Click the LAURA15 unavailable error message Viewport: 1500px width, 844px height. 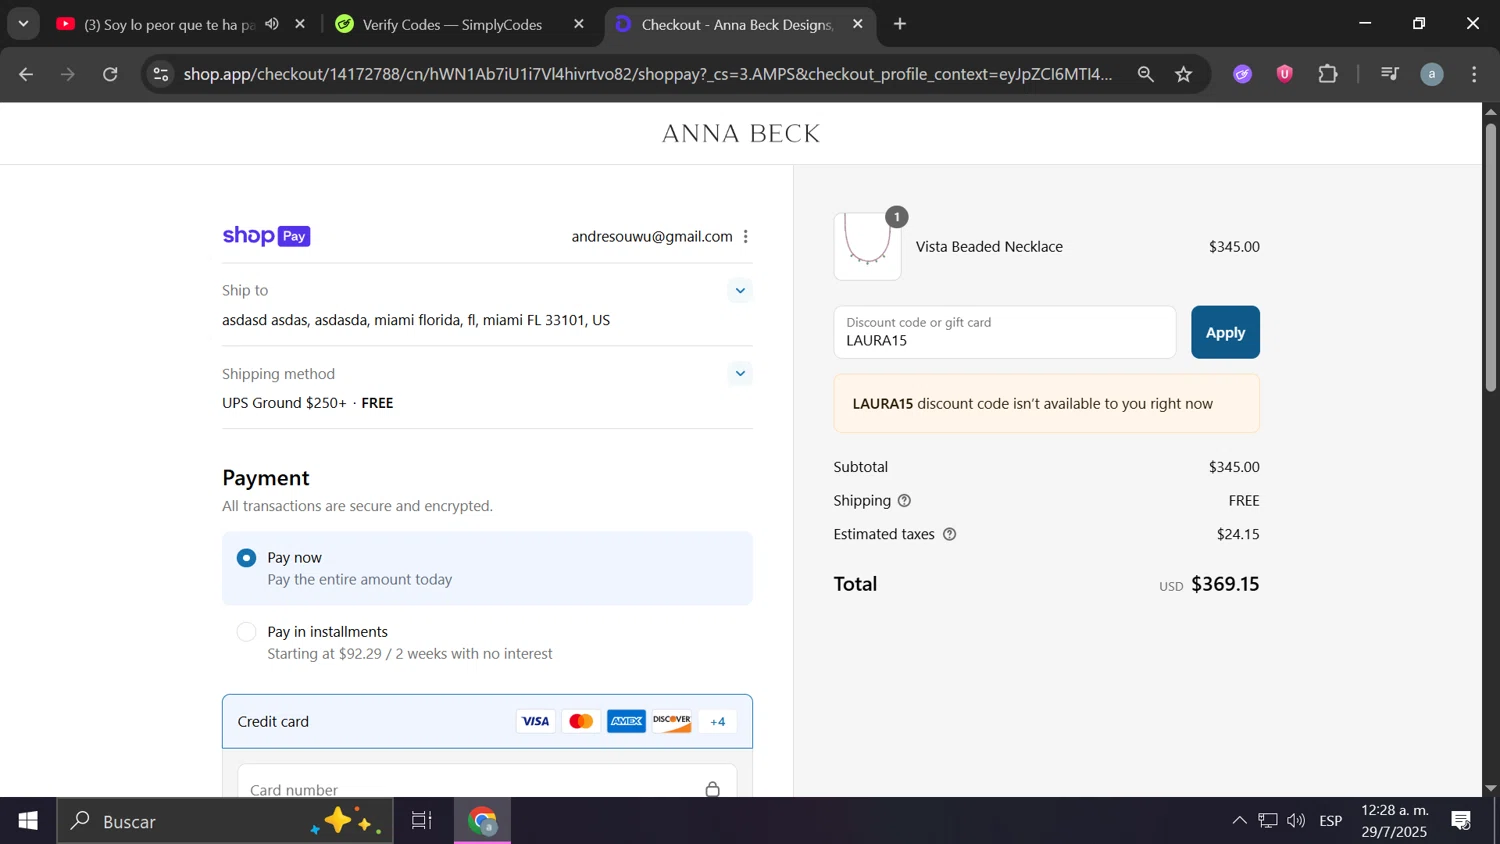click(1046, 404)
